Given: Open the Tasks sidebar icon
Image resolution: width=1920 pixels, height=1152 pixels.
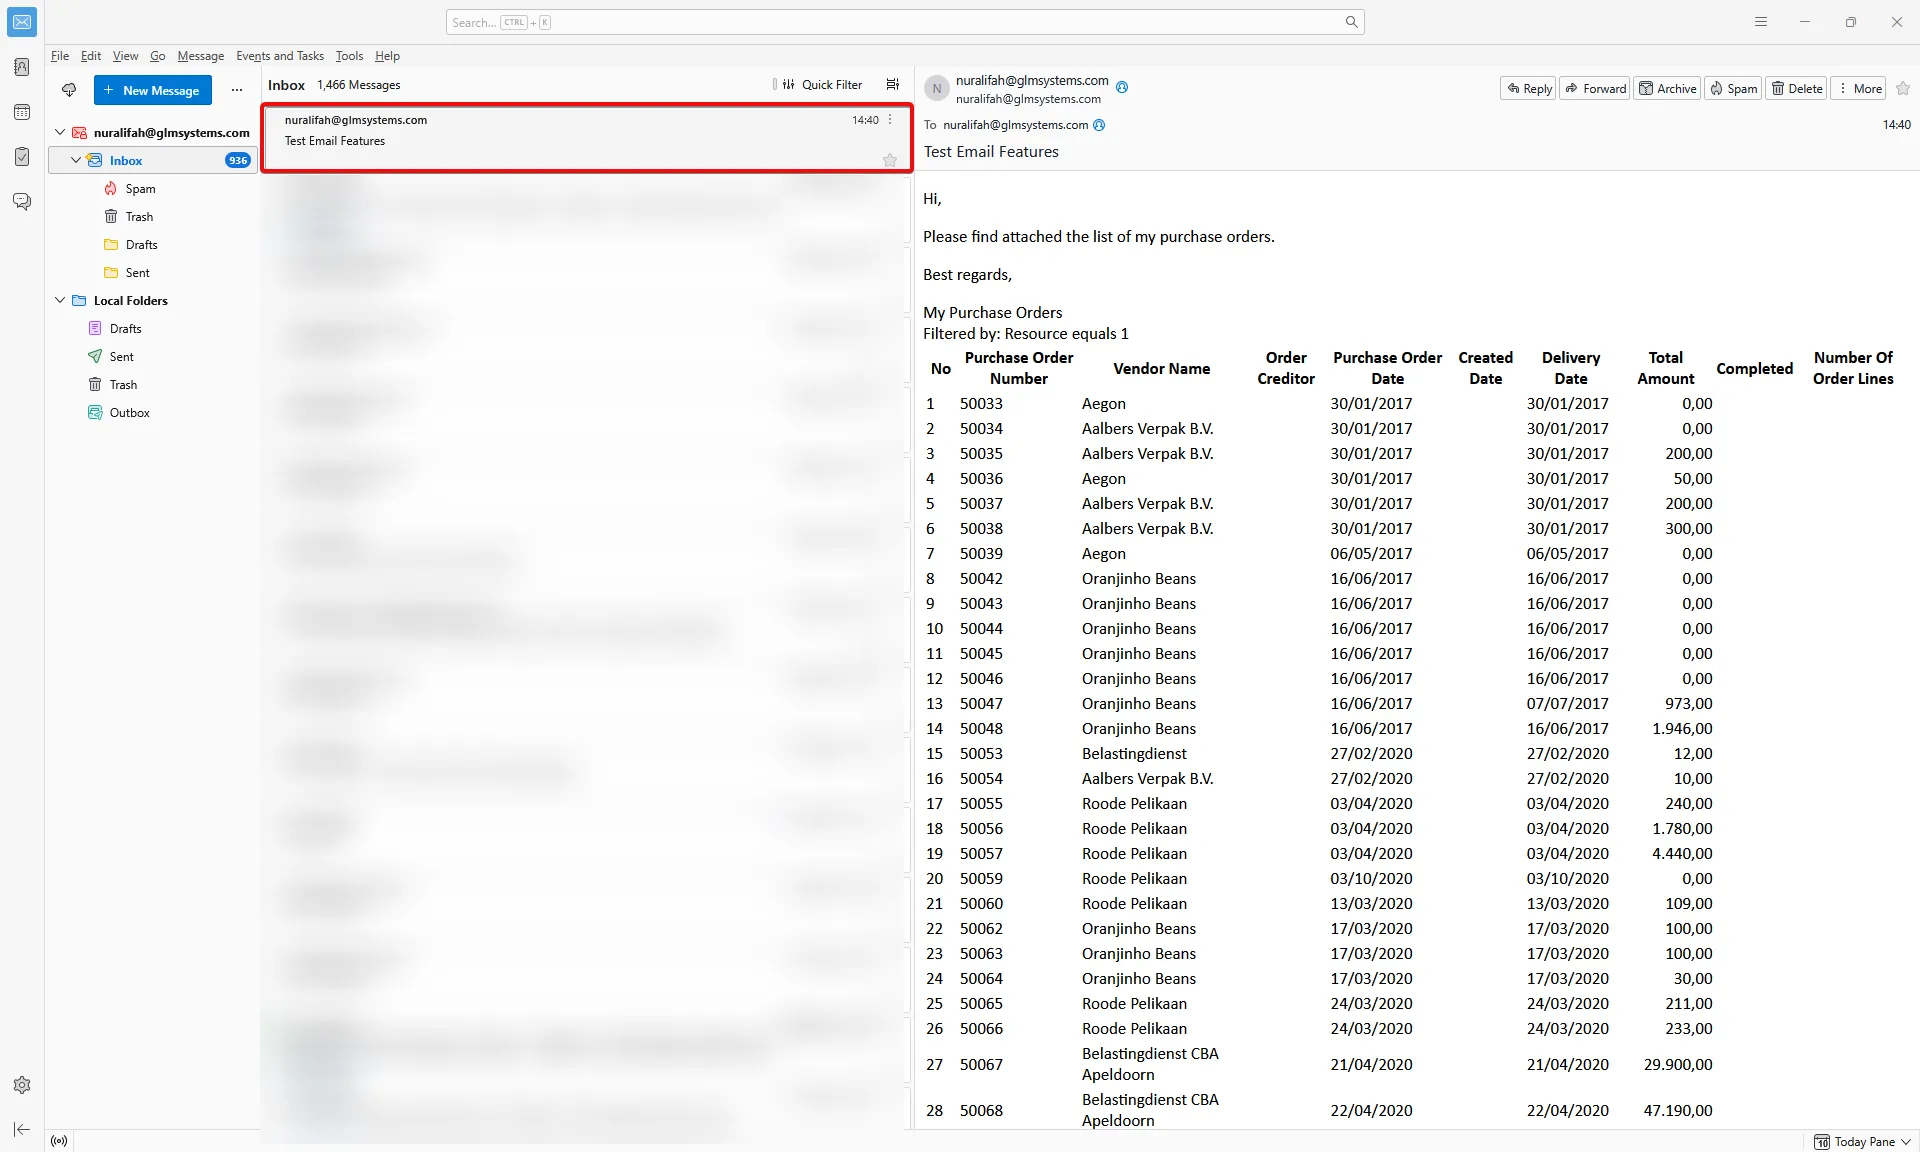Looking at the screenshot, I should pos(22,157).
